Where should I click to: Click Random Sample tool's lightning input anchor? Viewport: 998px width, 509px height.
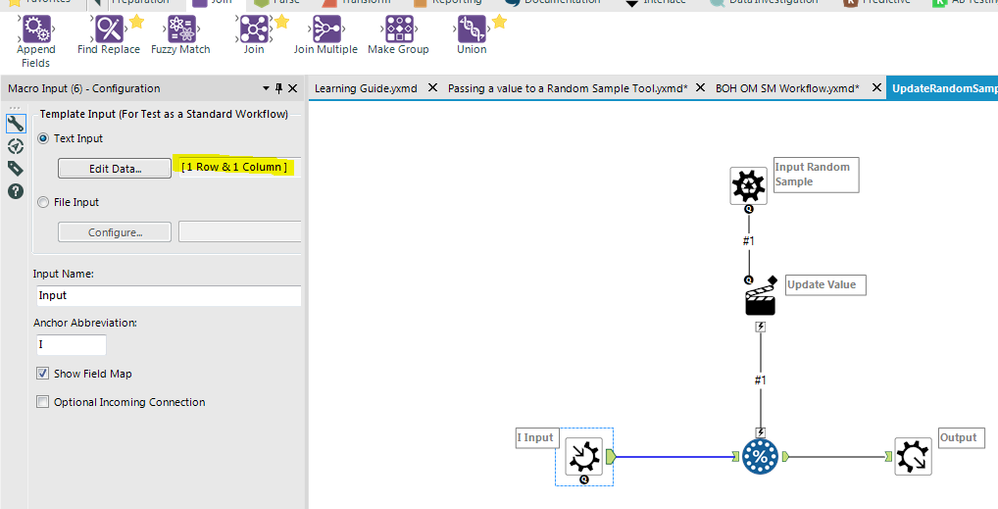pyautogui.click(x=760, y=432)
